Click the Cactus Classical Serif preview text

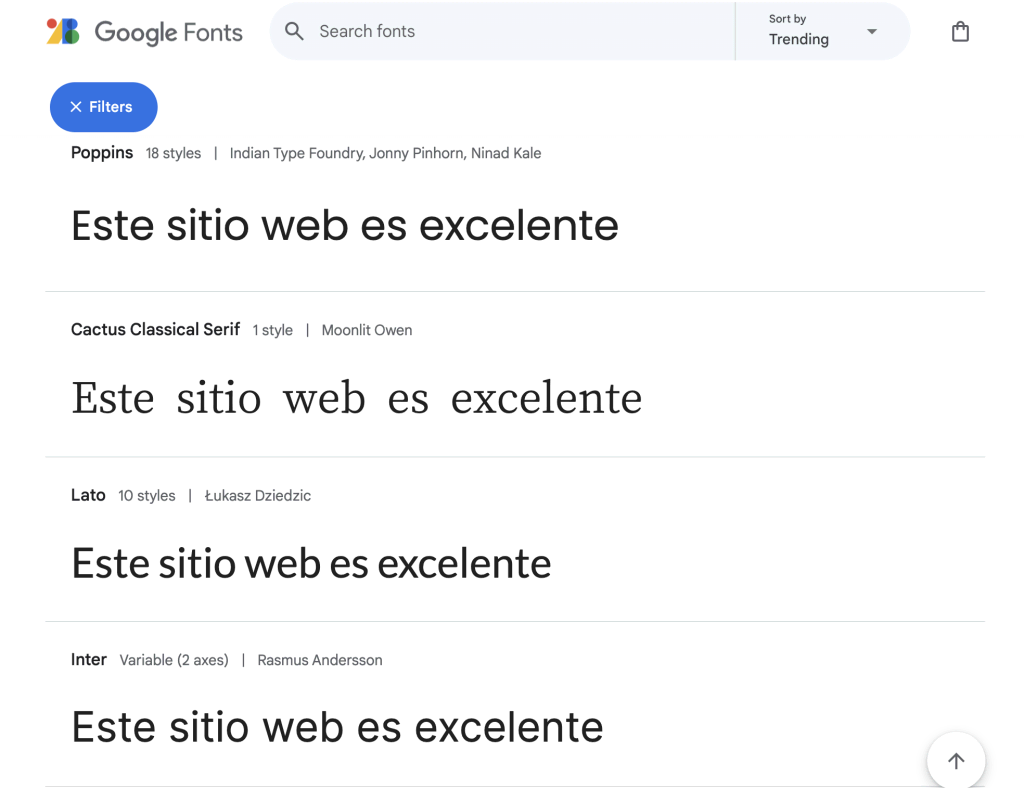(356, 398)
